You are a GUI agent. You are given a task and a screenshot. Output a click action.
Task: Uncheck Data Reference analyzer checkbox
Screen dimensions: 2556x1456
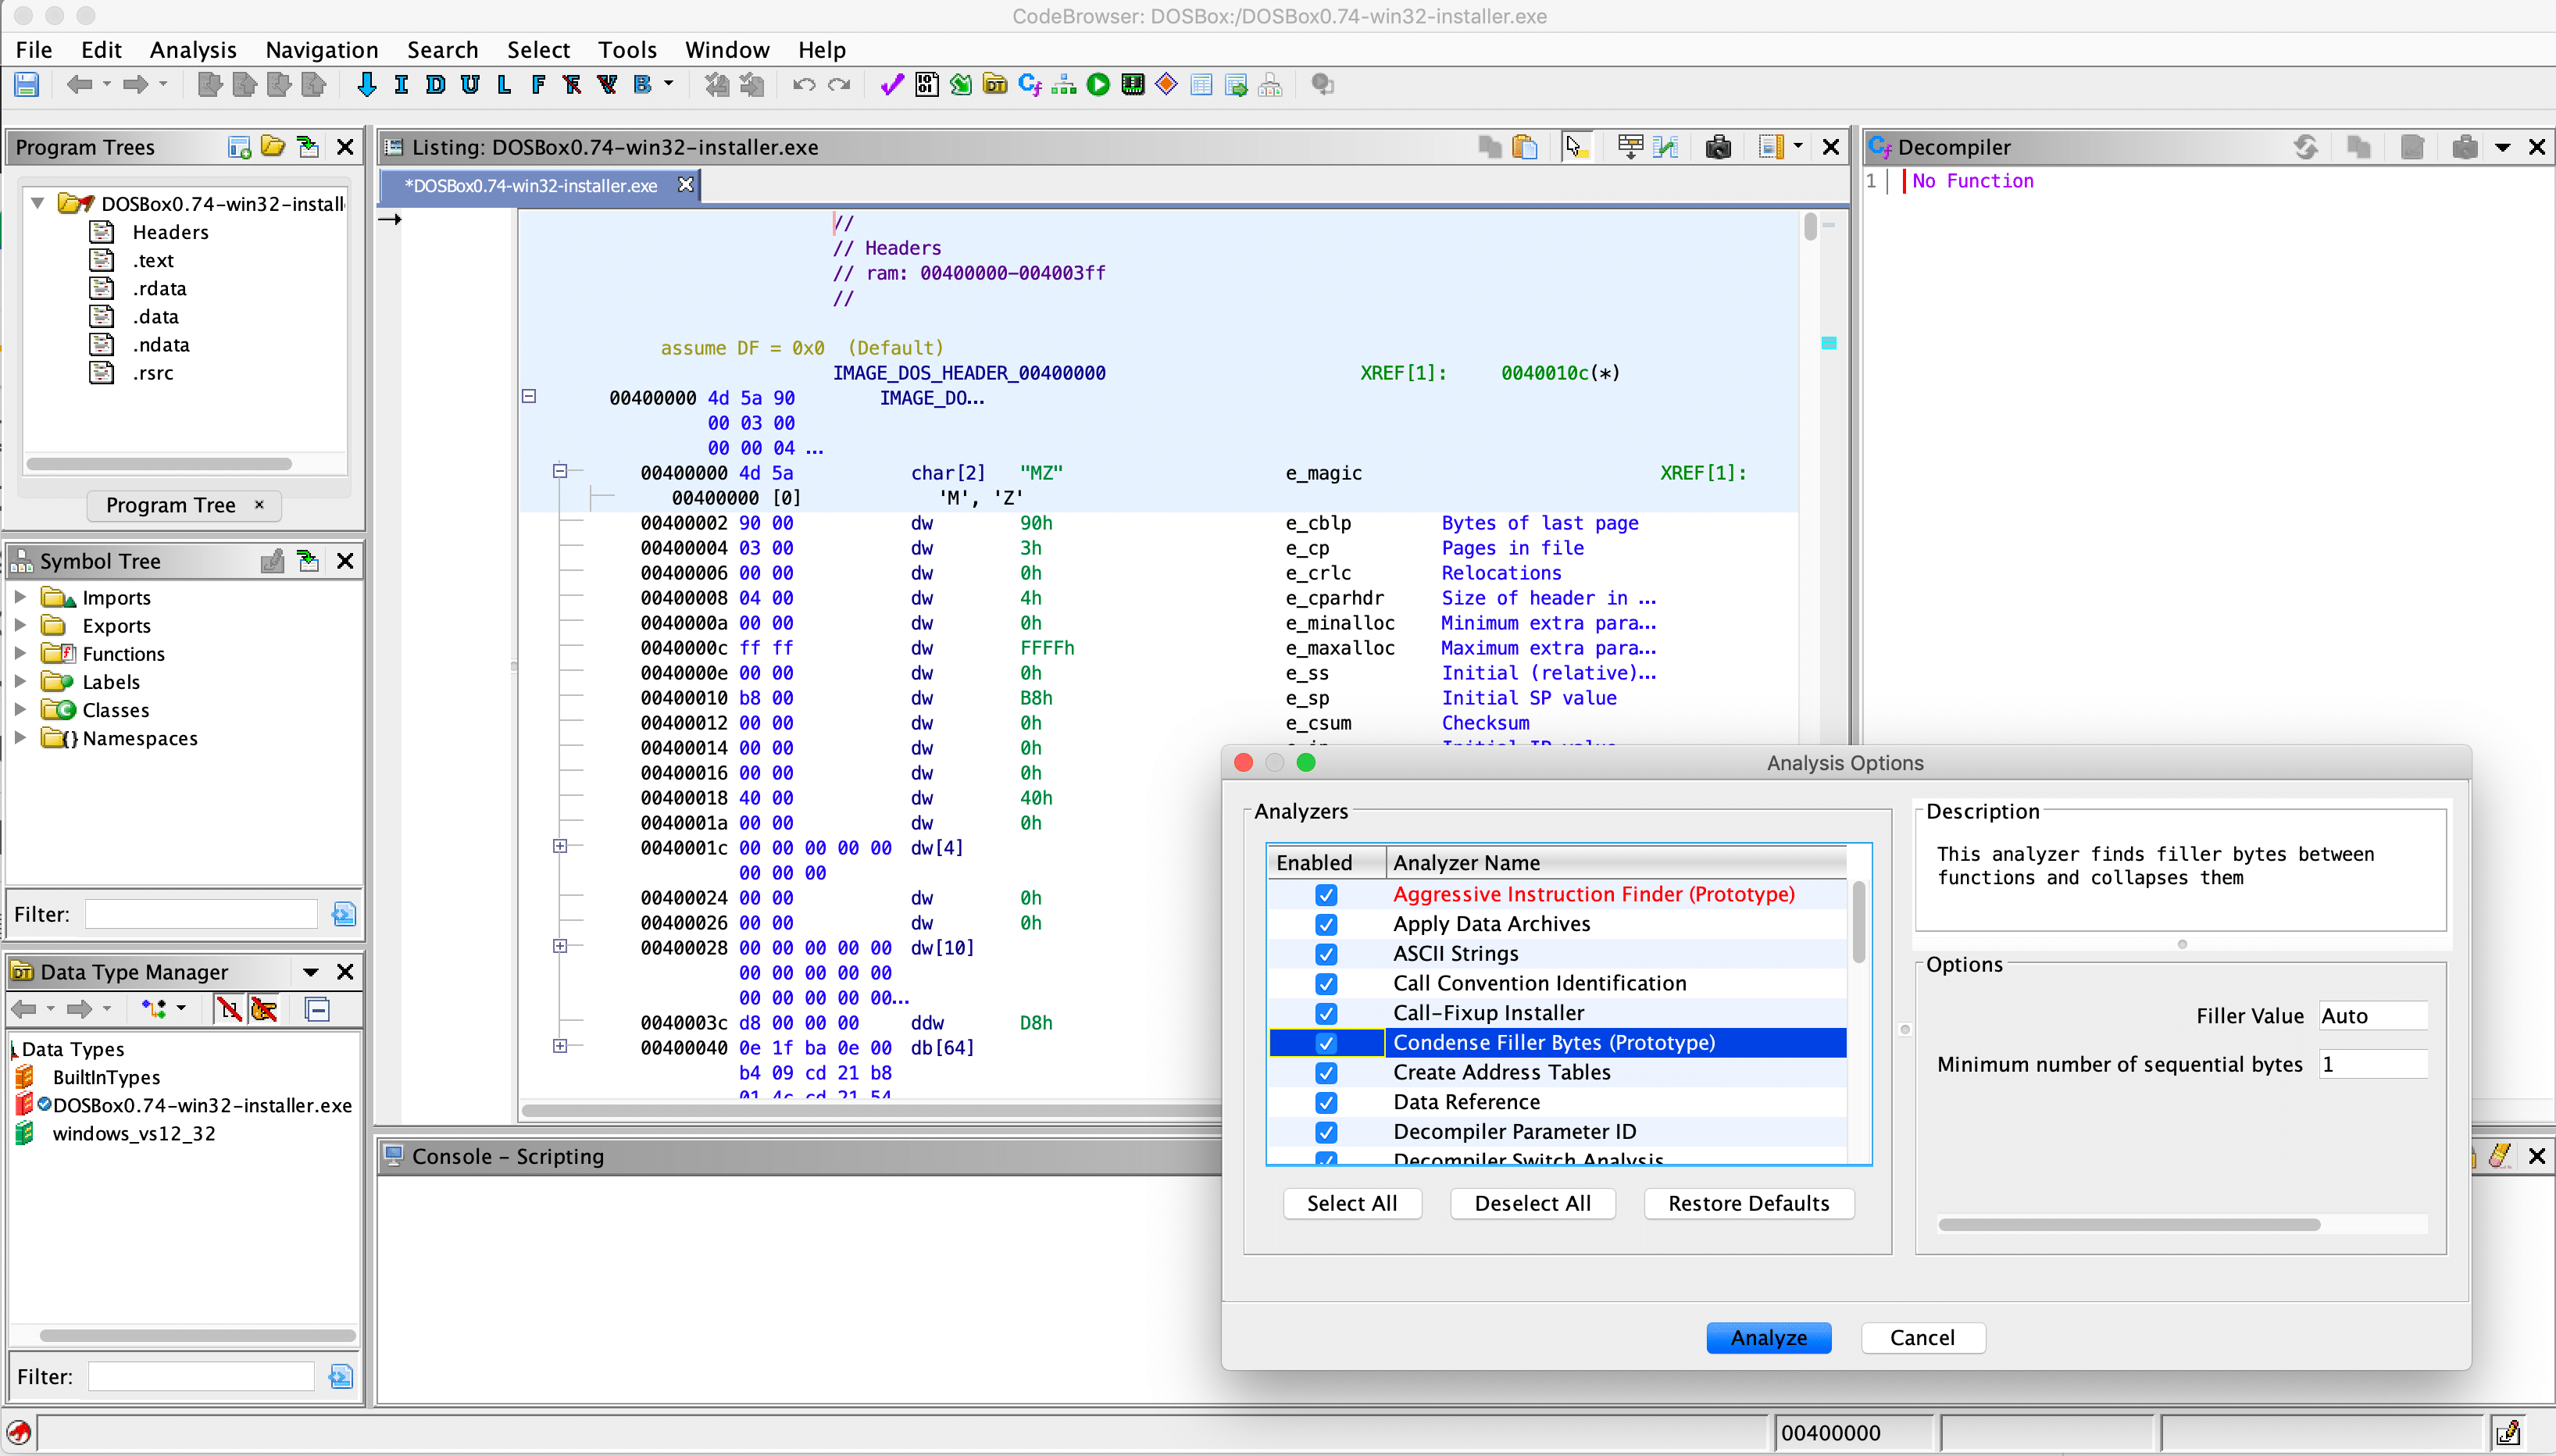click(x=1326, y=1102)
